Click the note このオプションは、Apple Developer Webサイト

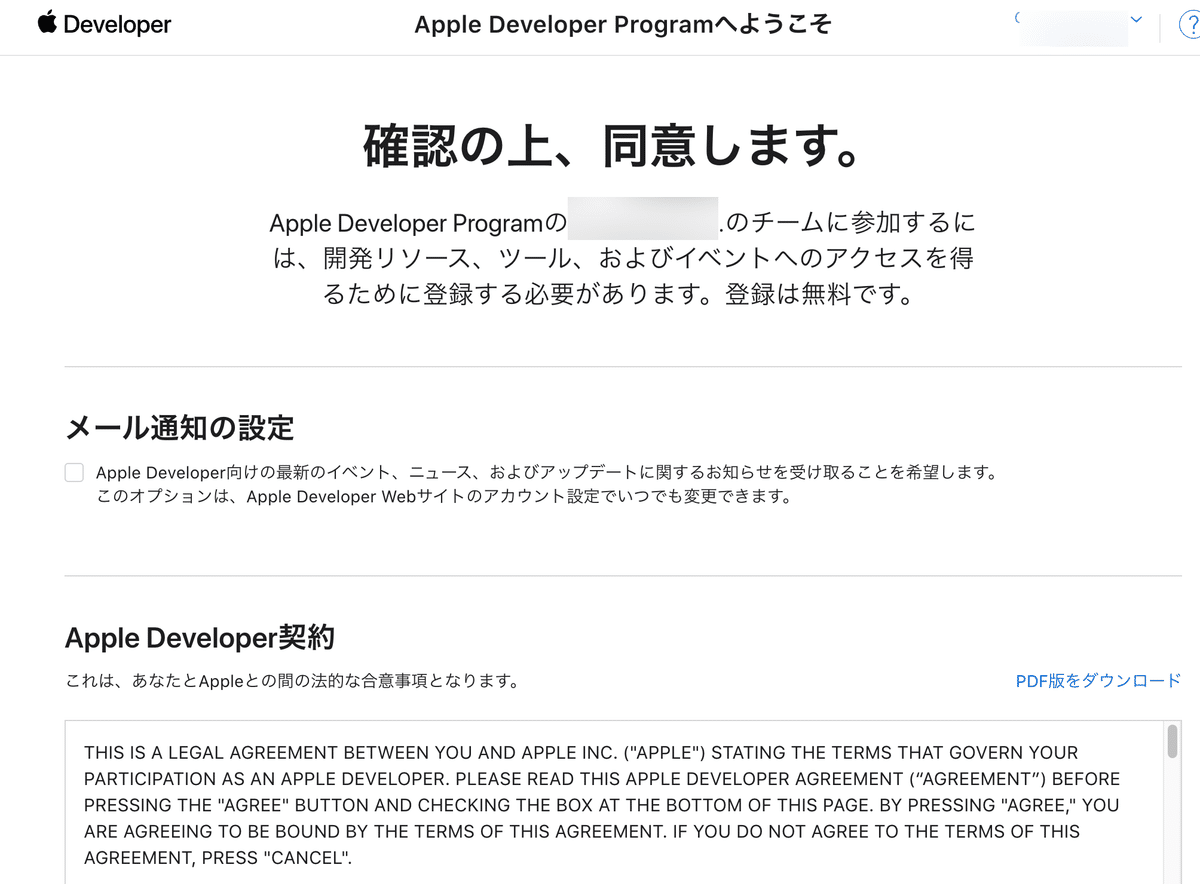pyautogui.click(x=444, y=496)
